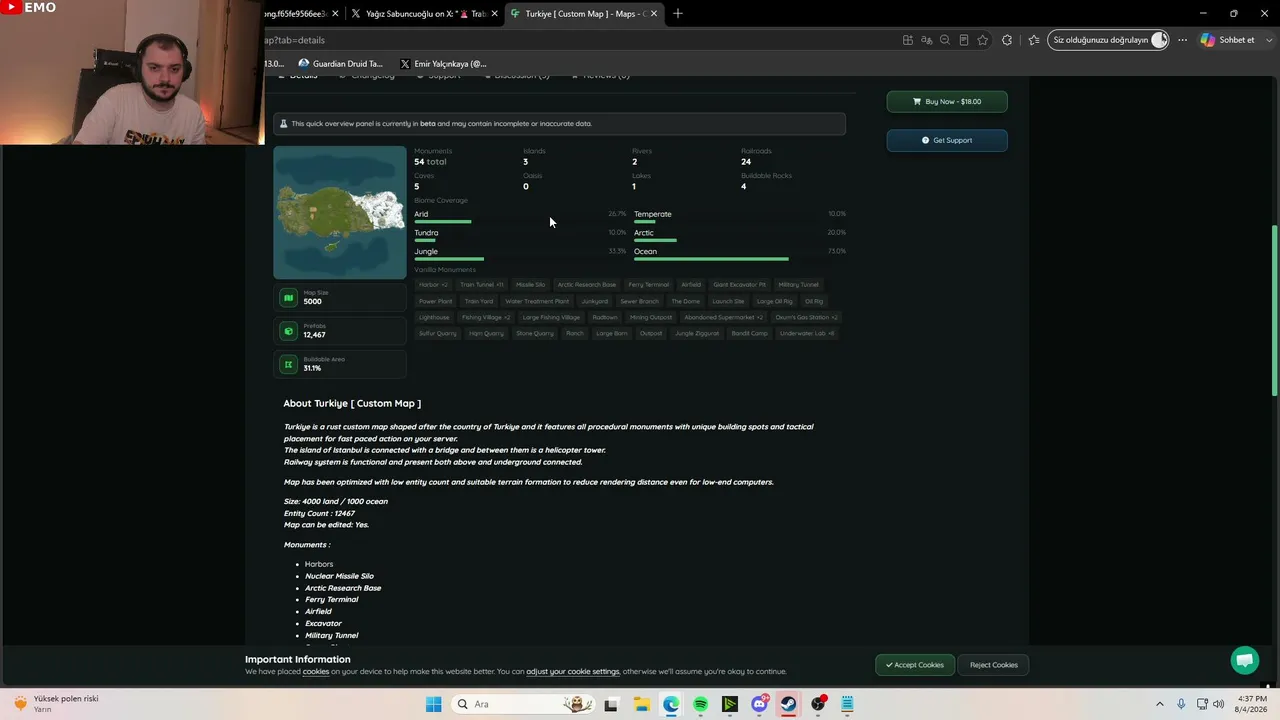Open Task View on the taskbar
The height and width of the screenshot is (720, 1280).
(x=611, y=704)
